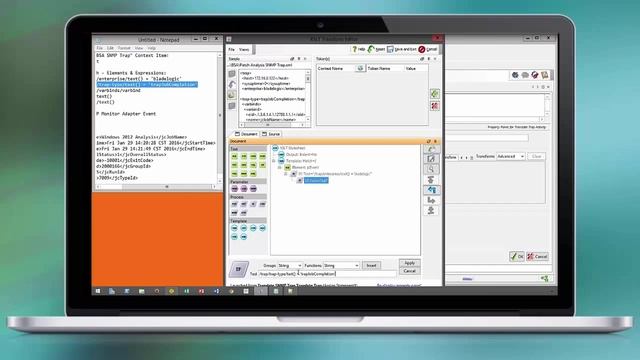Image resolution: width=640 pixels, height=360 pixels.
Task: Open the Help menu in Notepad
Action: (151, 48)
